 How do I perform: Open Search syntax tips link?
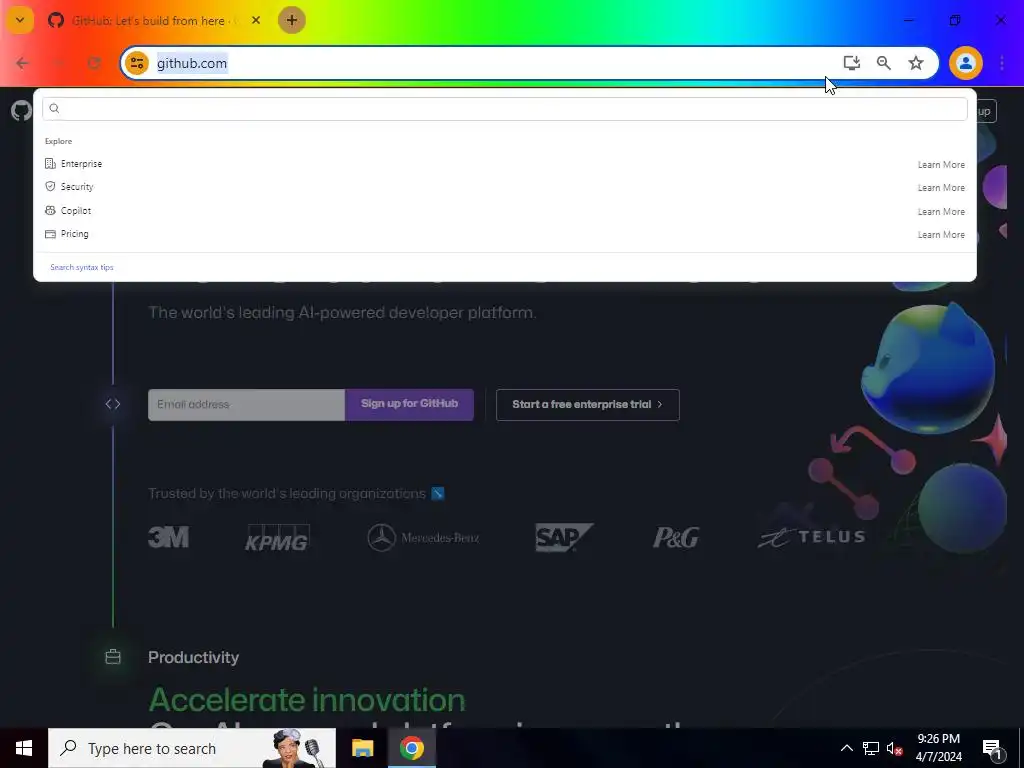pyautogui.click(x=82, y=267)
